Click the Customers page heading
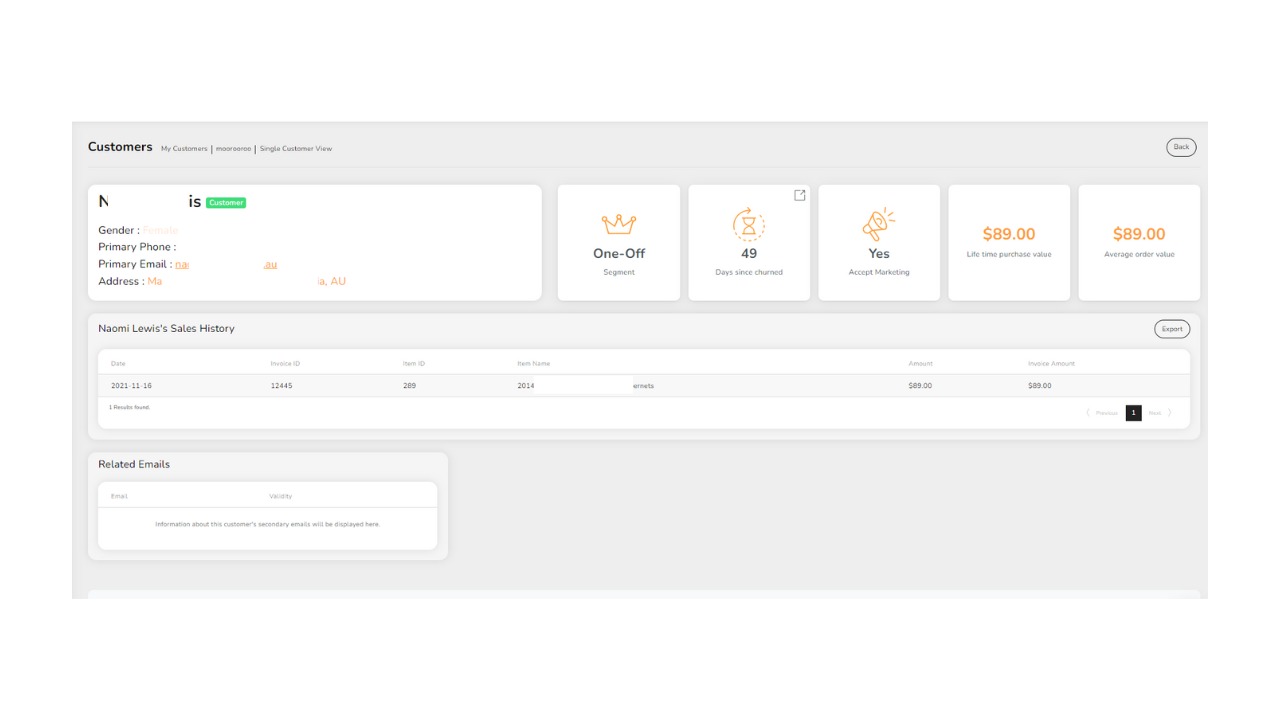Viewport: 1280px width, 720px height. click(x=120, y=147)
